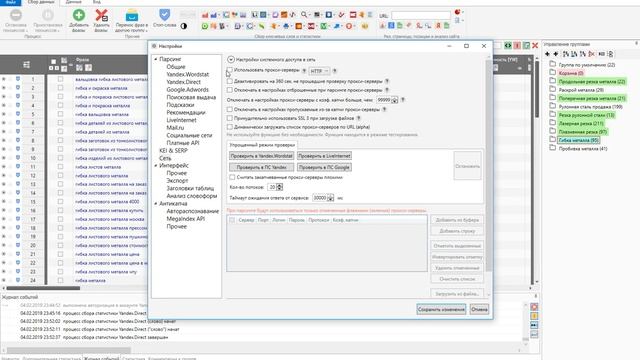Screen dimensions: 640x360
Task: Click Проверить в Yandex.Wordstat button
Action: pos(261,156)
